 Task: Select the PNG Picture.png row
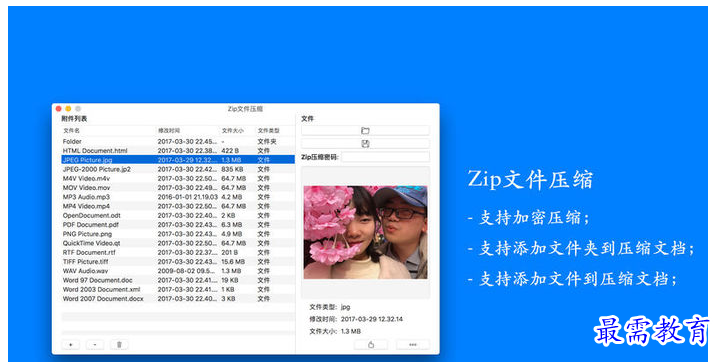pos(178,234)
